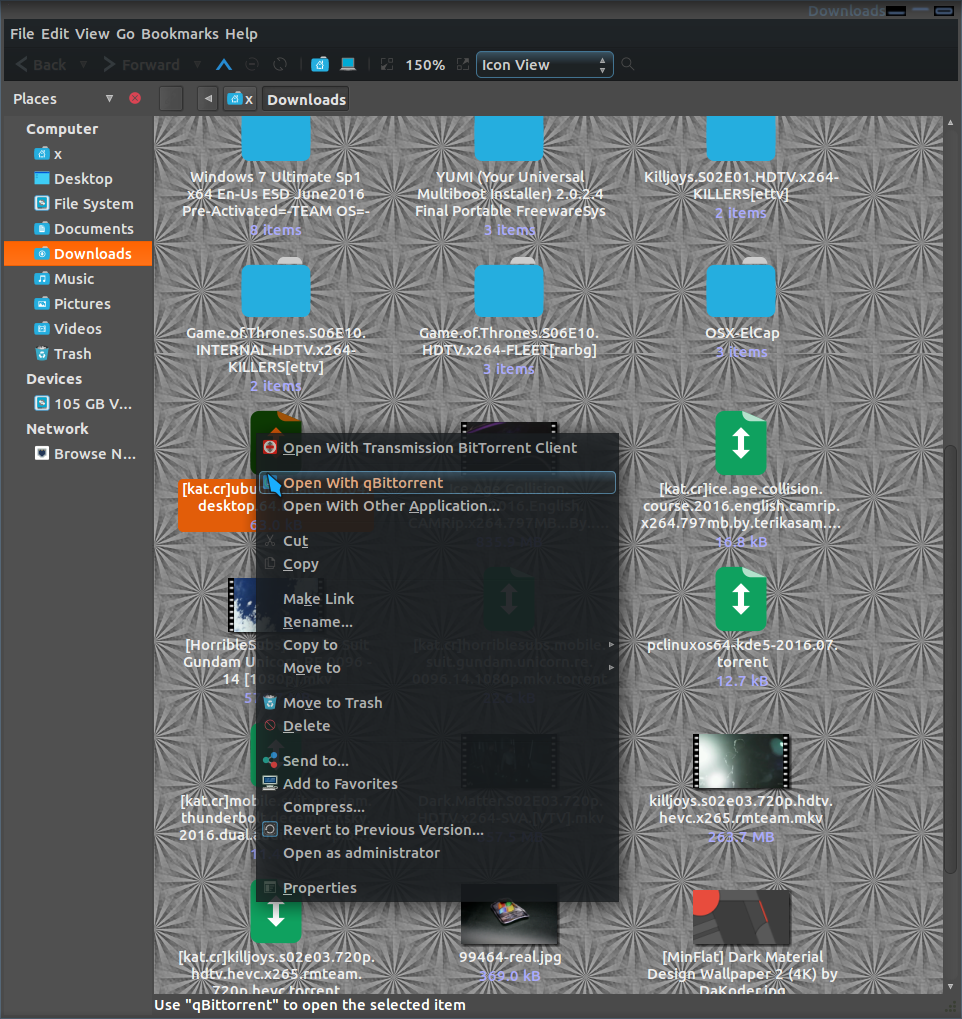Select home folder 'x' in sidebar
This screenshot has width=962, height=1019.
(78, 154)
